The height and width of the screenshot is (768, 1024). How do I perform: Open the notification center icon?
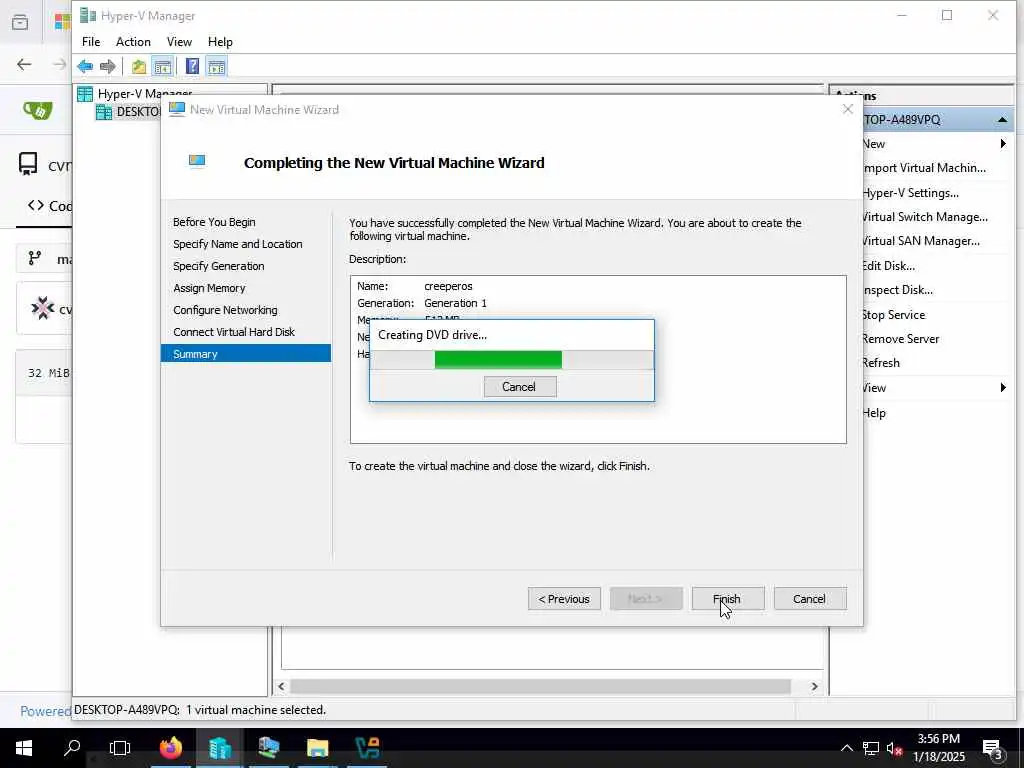pyautogui.click(x=993, y=748)
